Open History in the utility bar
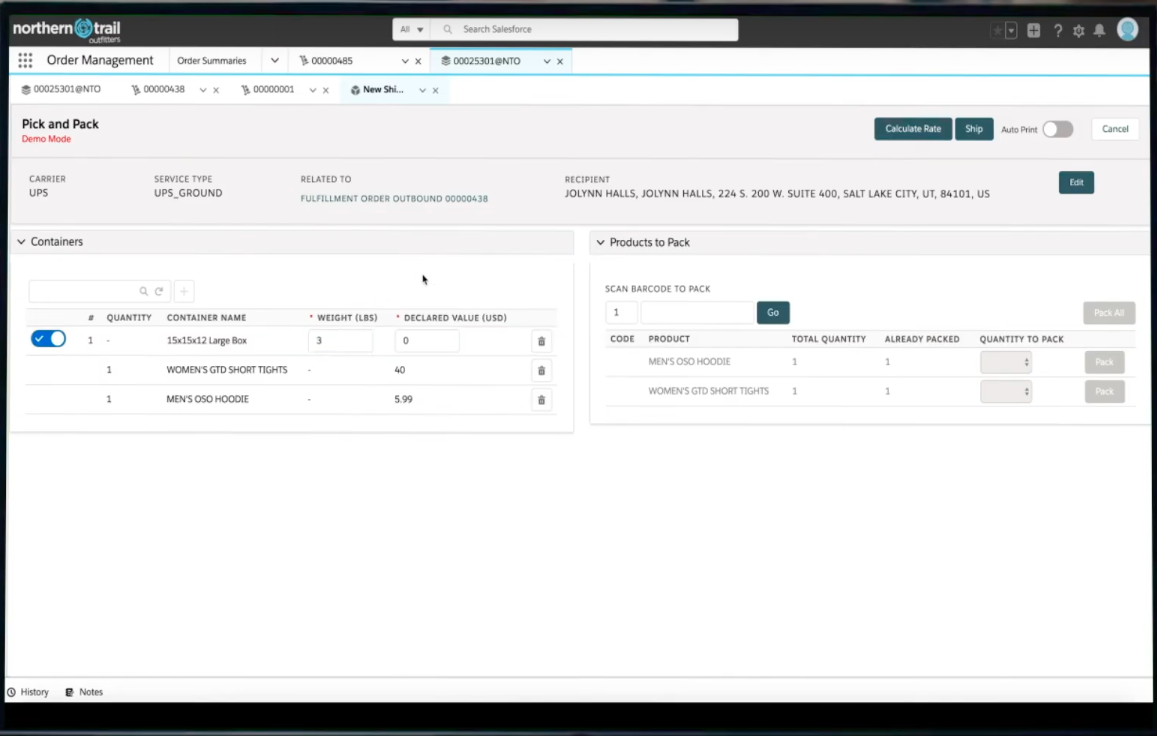The image size is (1157, 736). tap(28, 692)
